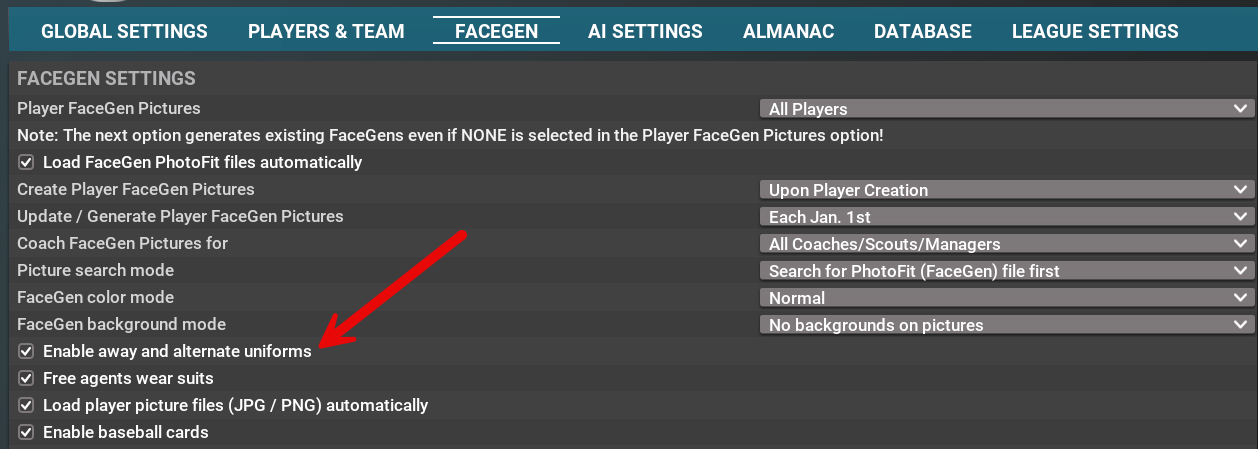Uncheck Free agents wear suits
This screenshot has width=1258, height=449.
pos(27,379)
